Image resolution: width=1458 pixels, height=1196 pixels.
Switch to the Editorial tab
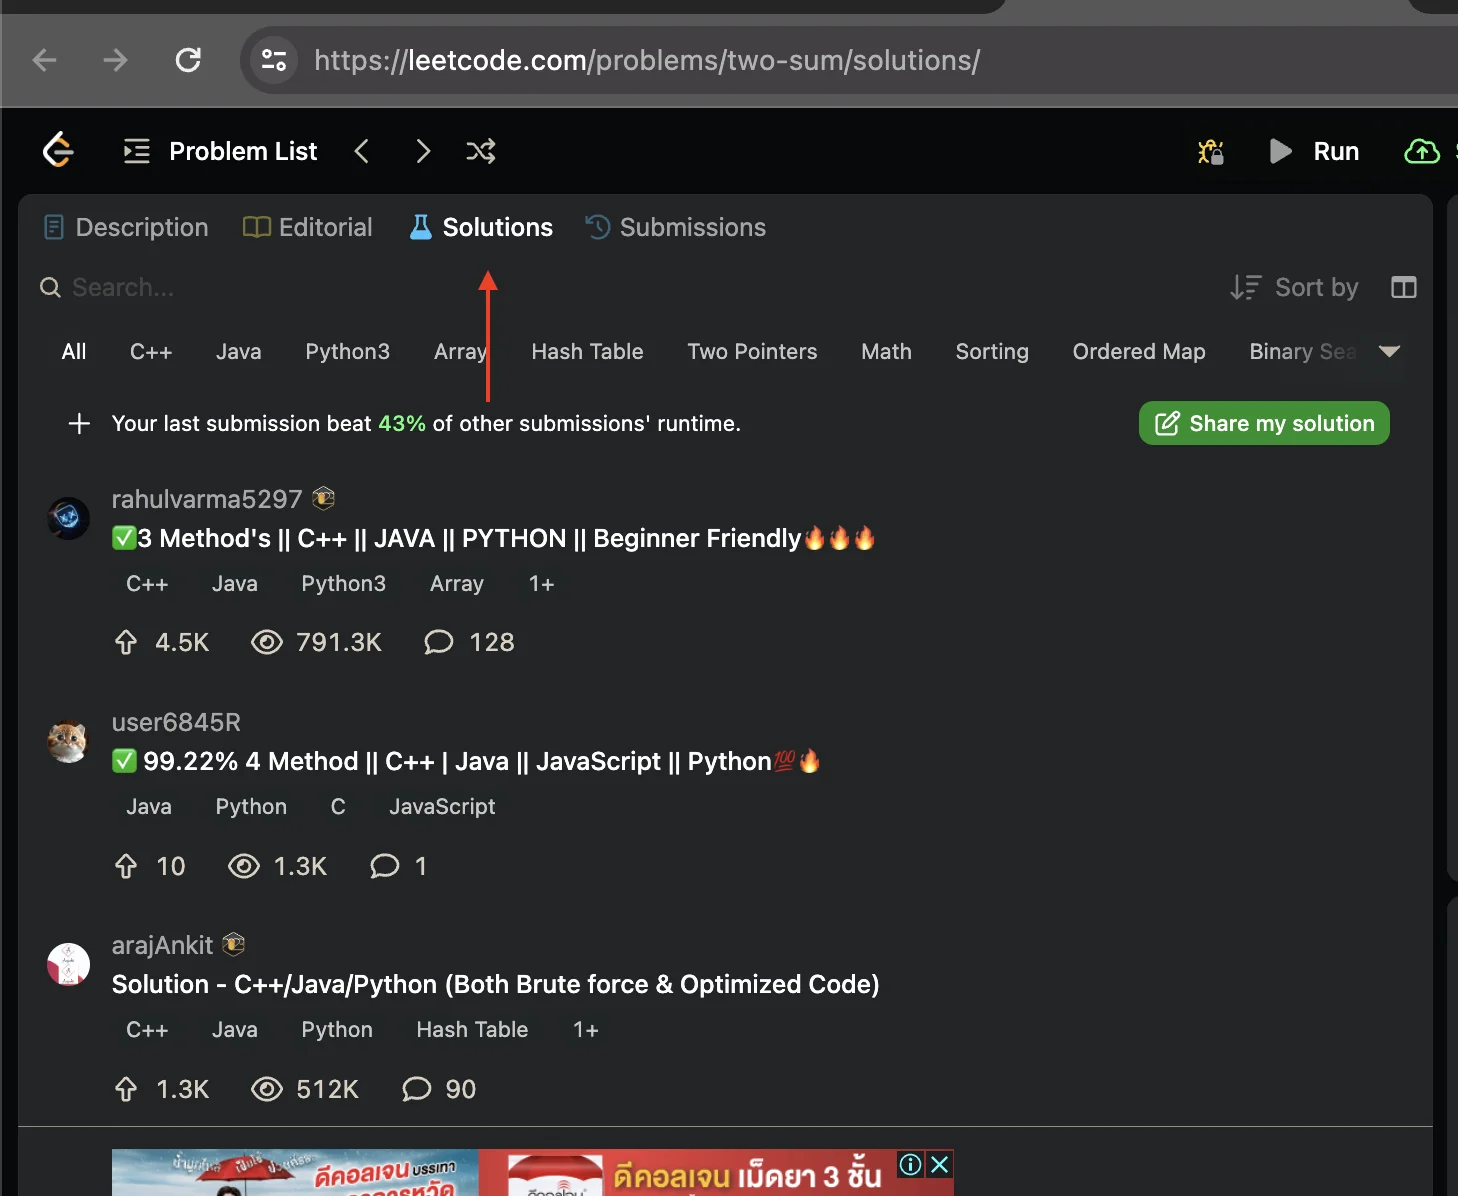coord(308,227)
